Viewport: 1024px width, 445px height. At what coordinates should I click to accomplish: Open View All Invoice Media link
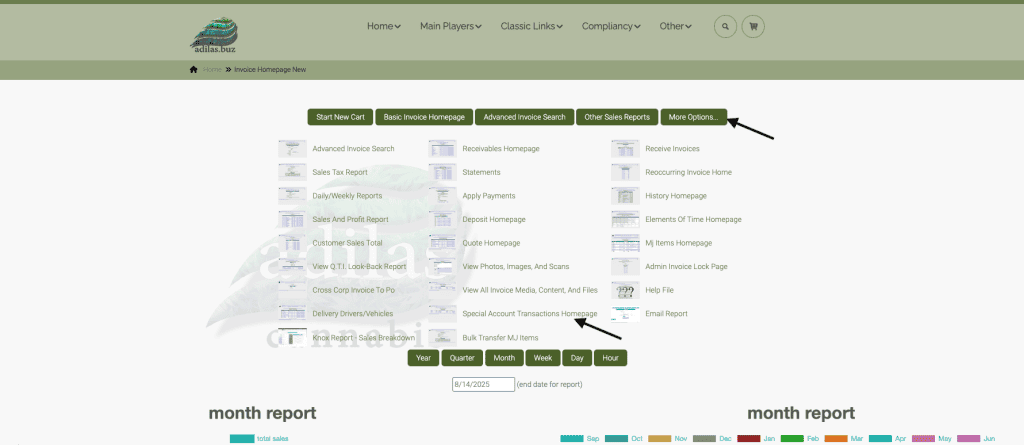530,290
